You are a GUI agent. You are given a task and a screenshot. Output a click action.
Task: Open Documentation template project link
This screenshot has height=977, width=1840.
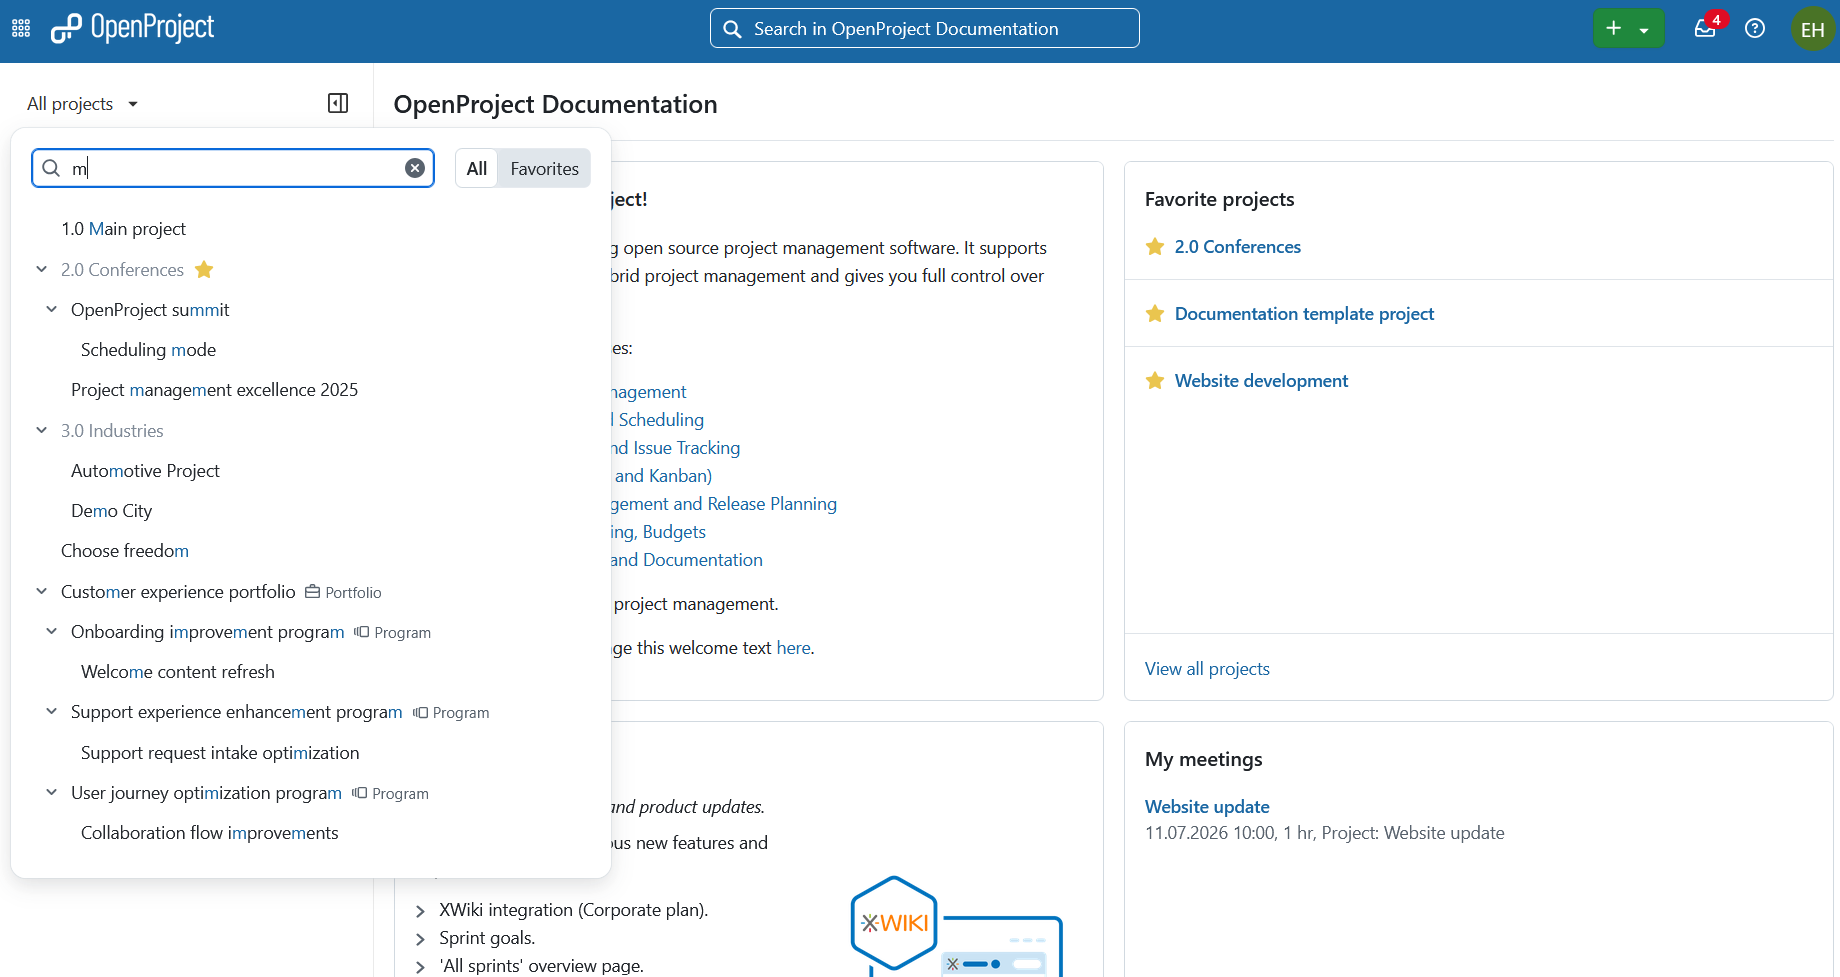pyautogui.click(x=1304, y=314)
